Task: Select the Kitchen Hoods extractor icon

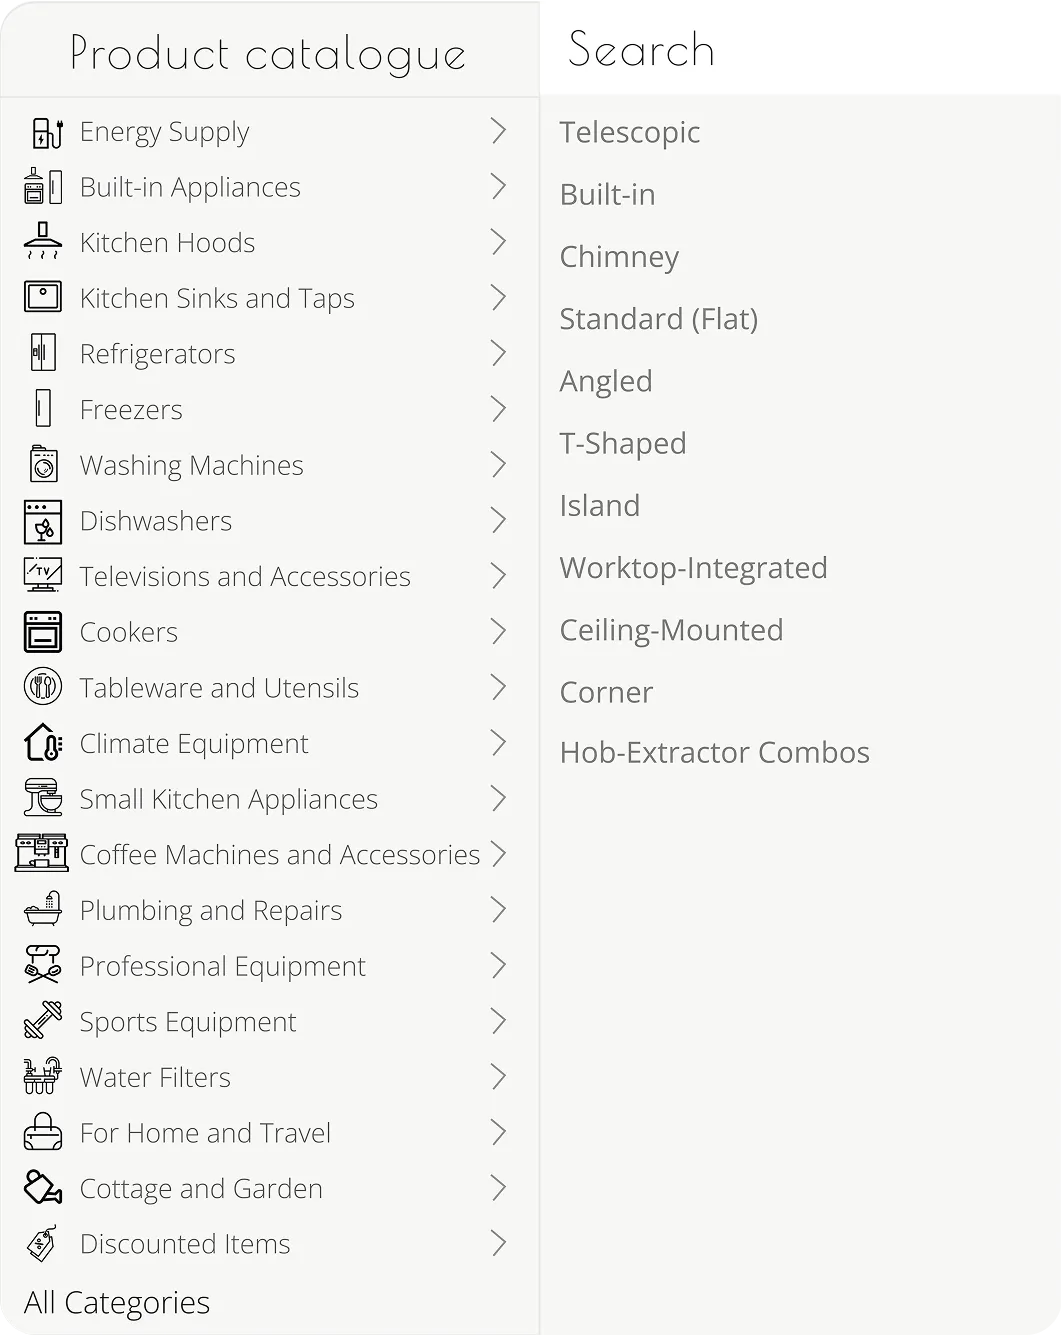Action: (43, 242)
